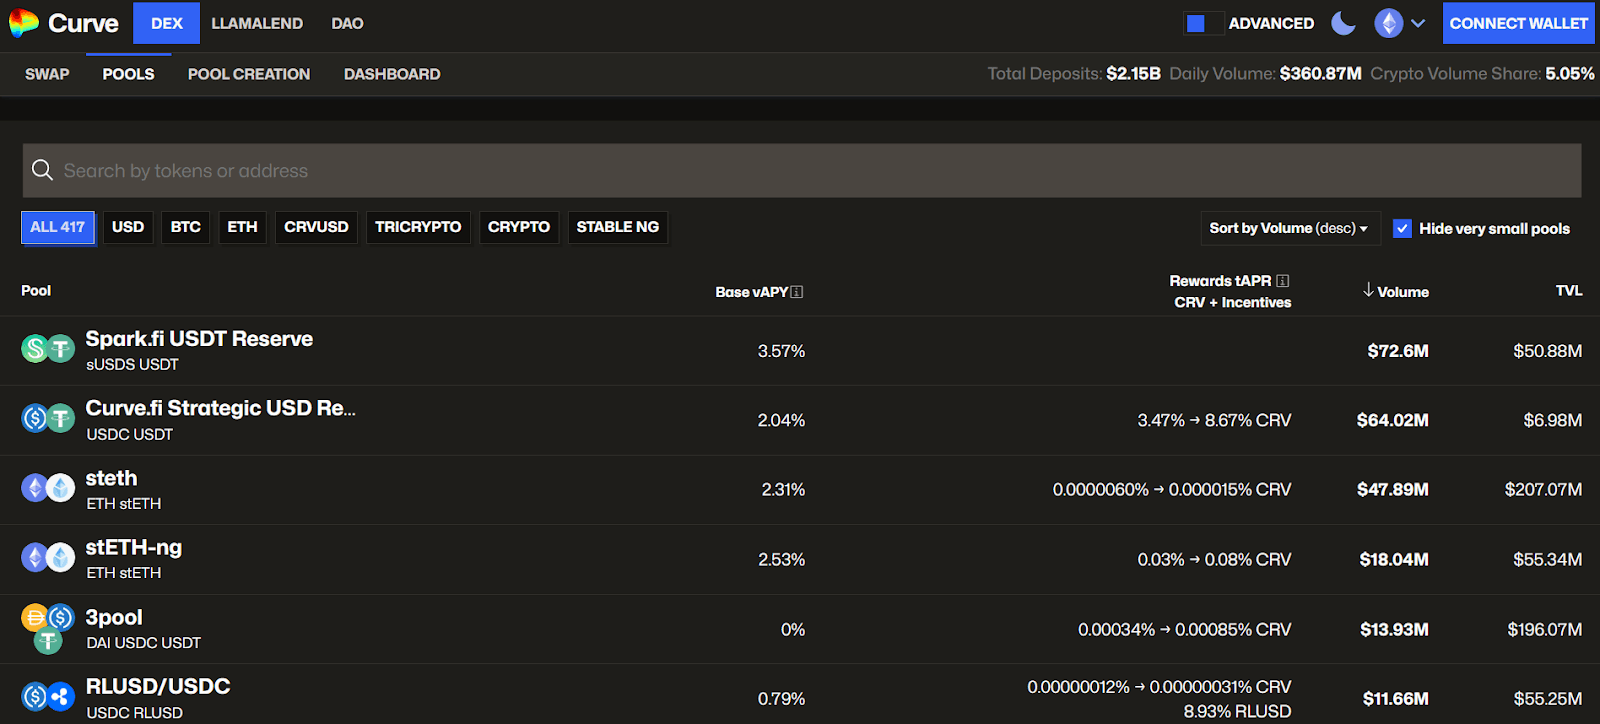
Task: Click 3.47% → 8.67% CRV rewards
Action: pos(1214,420)
